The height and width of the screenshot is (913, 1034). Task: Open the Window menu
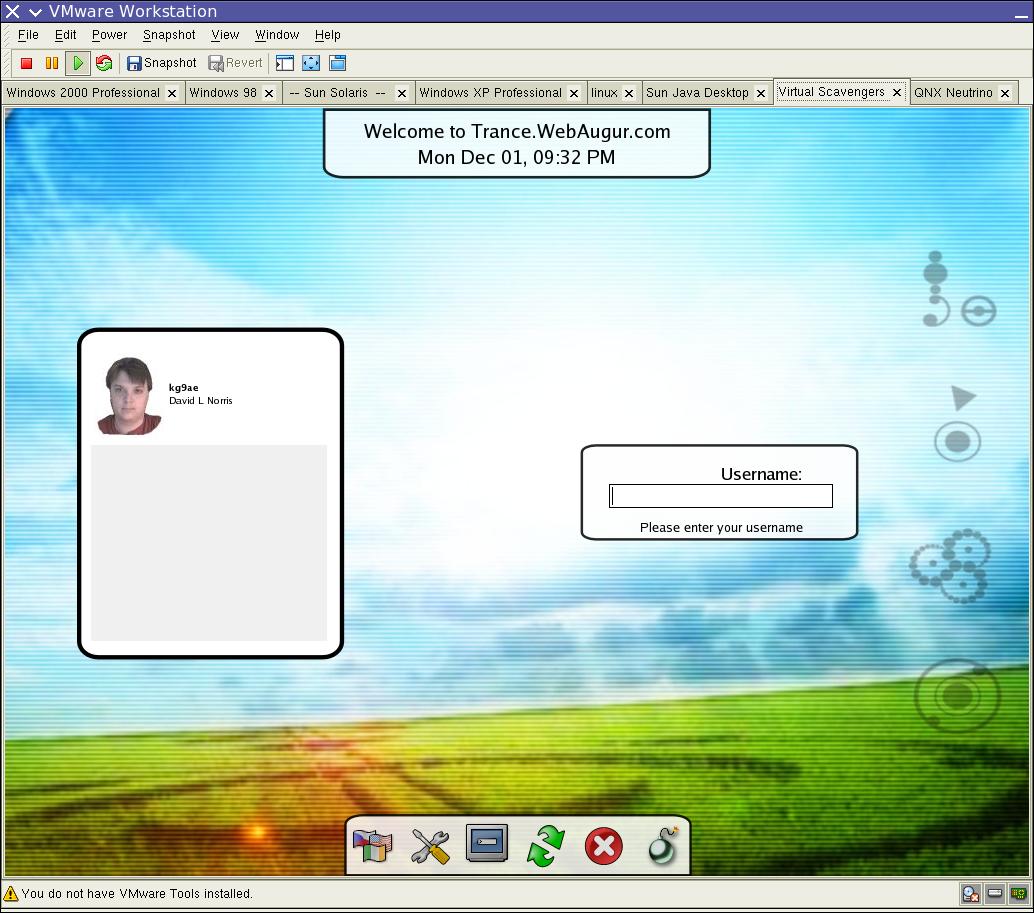click(x=277, y=35)
